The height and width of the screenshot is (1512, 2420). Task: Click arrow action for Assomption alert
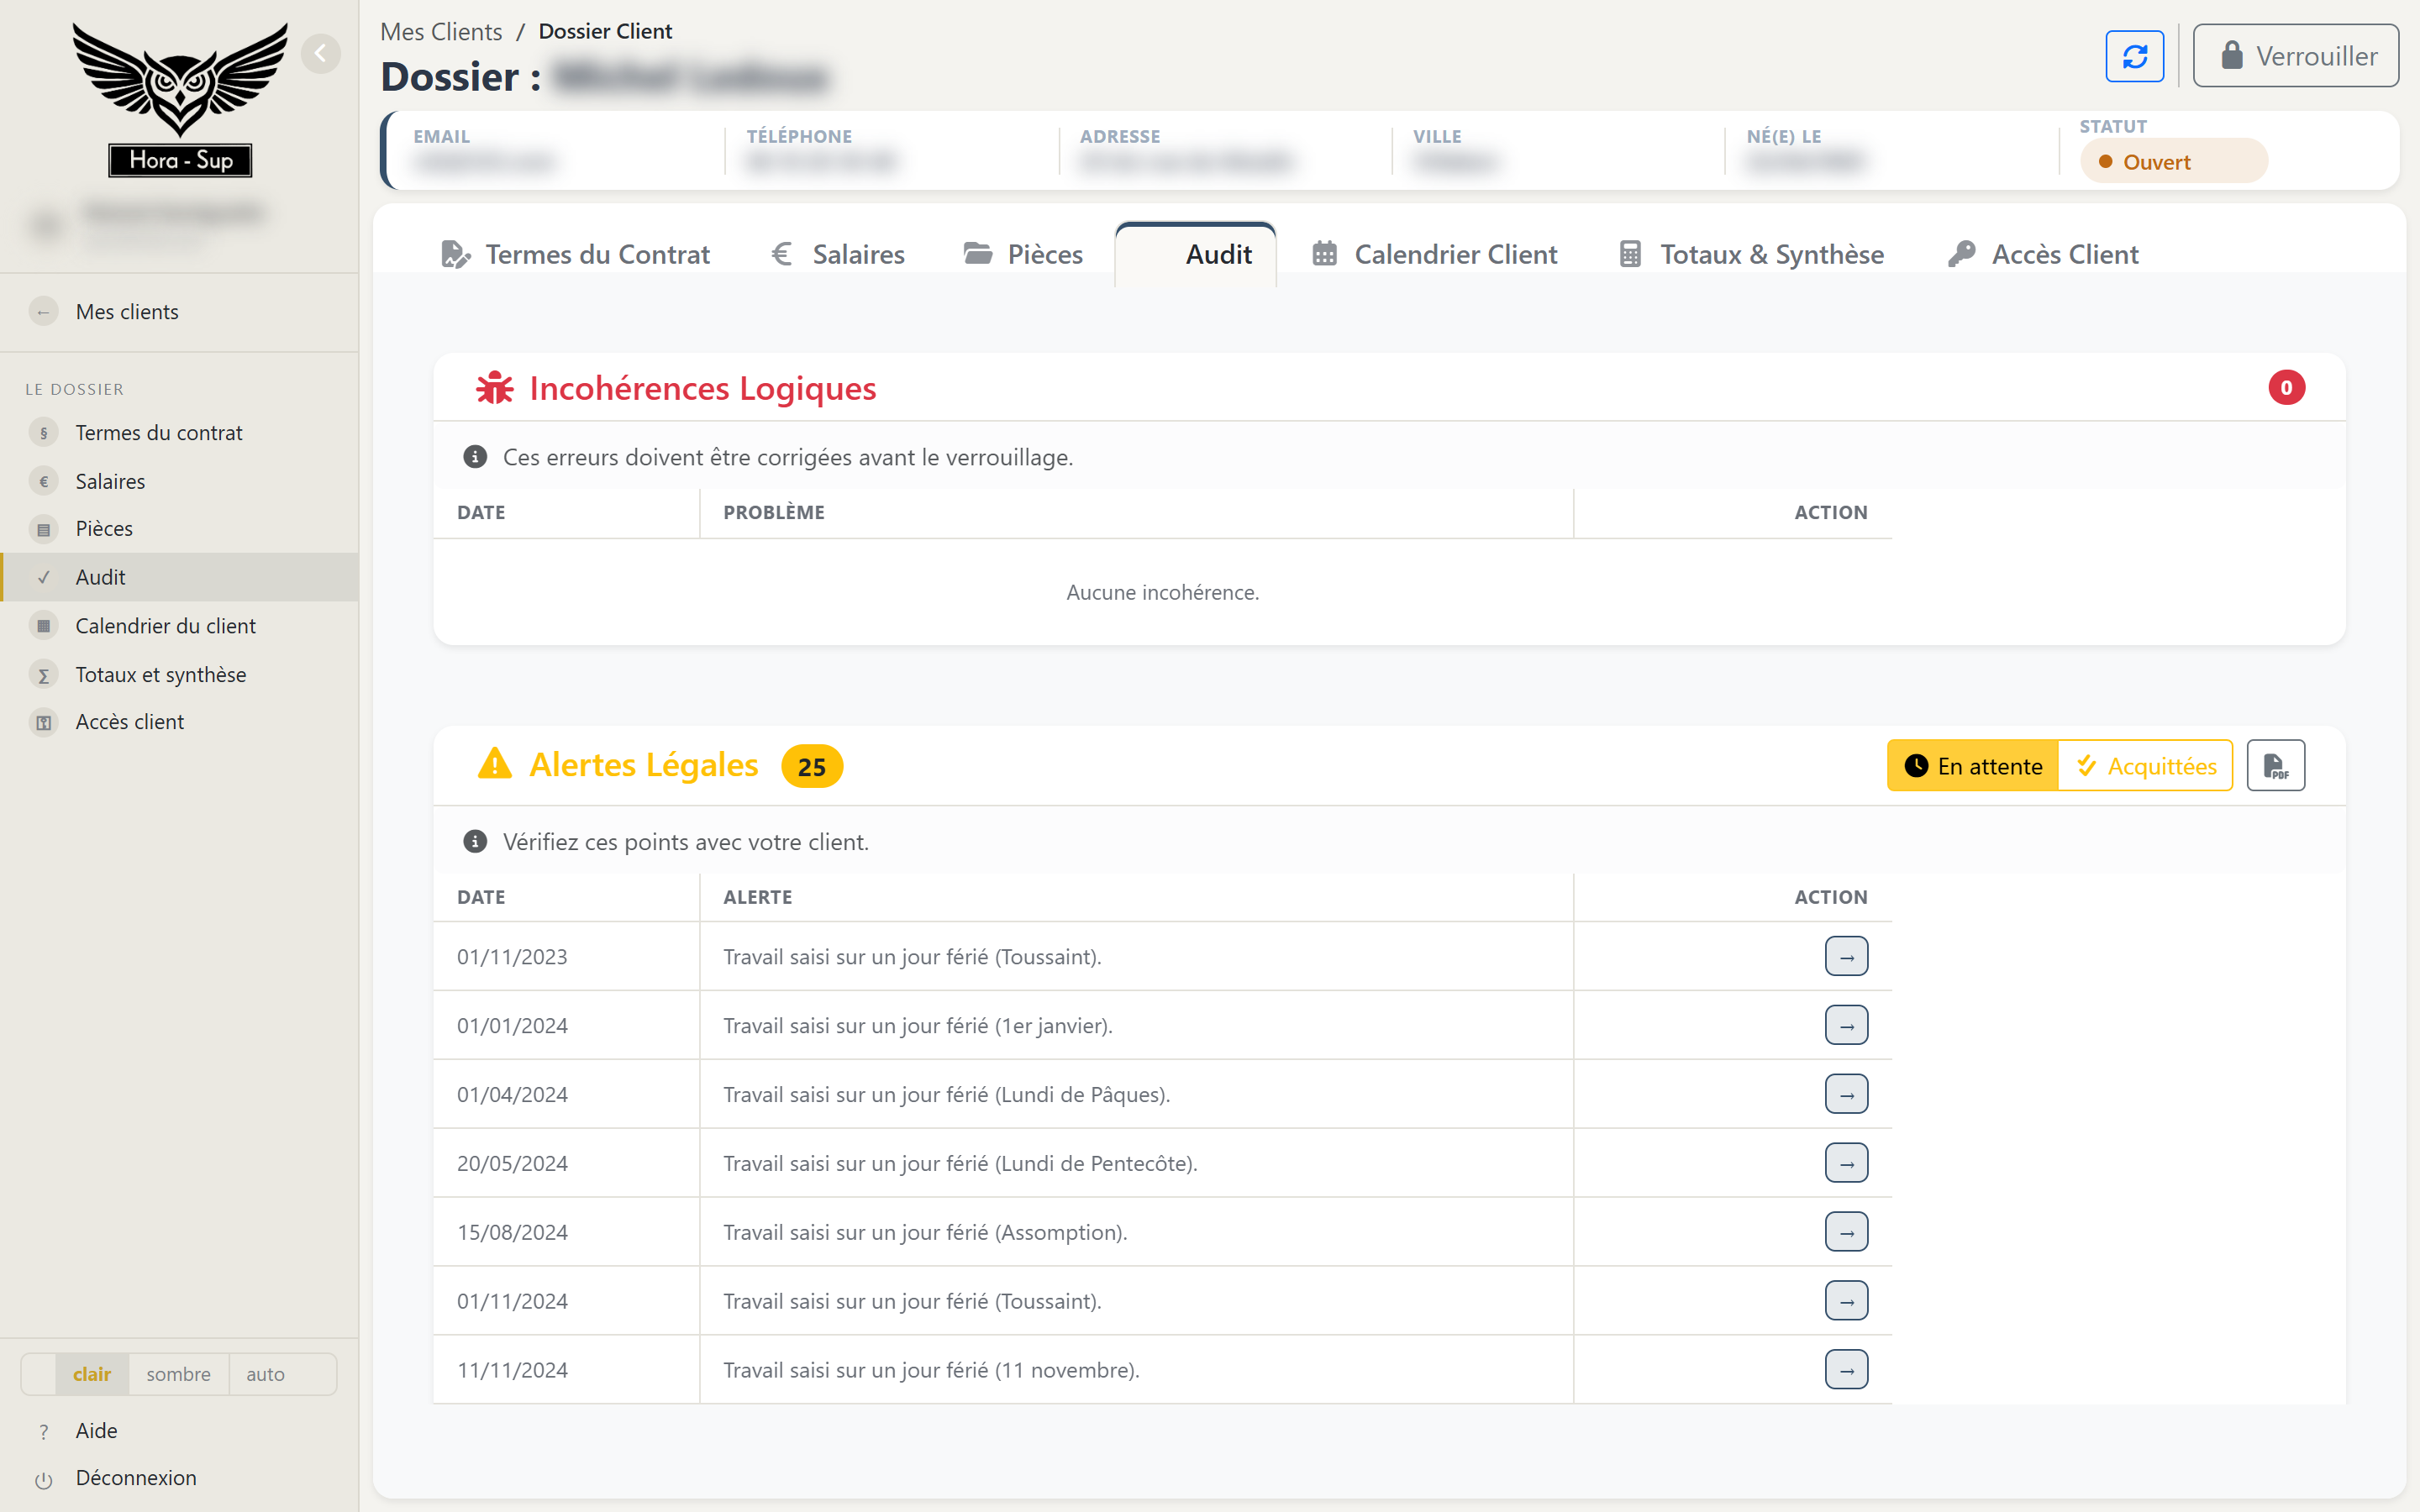pos(1846,1232)
